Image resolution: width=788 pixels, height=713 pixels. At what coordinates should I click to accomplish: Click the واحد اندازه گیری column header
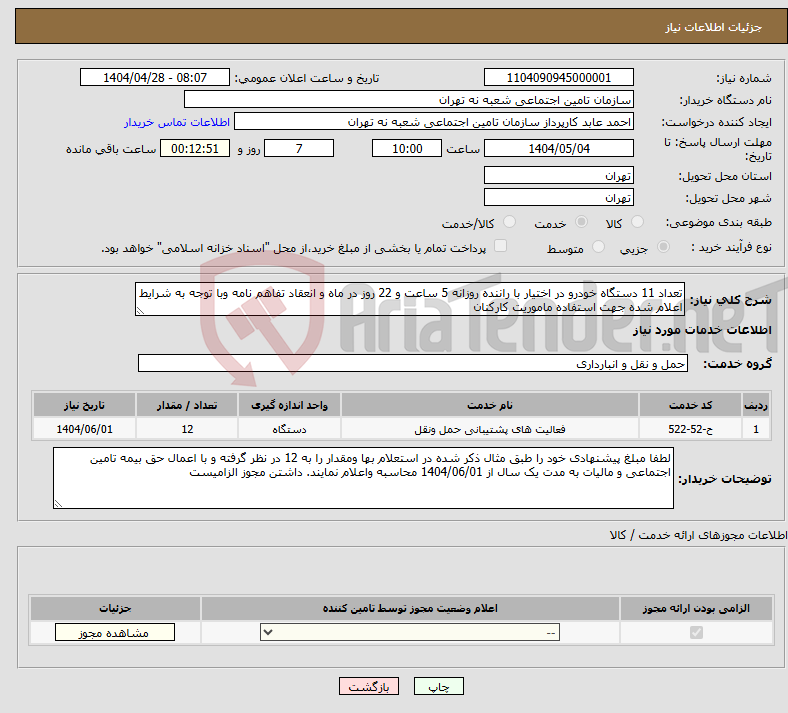289,405
